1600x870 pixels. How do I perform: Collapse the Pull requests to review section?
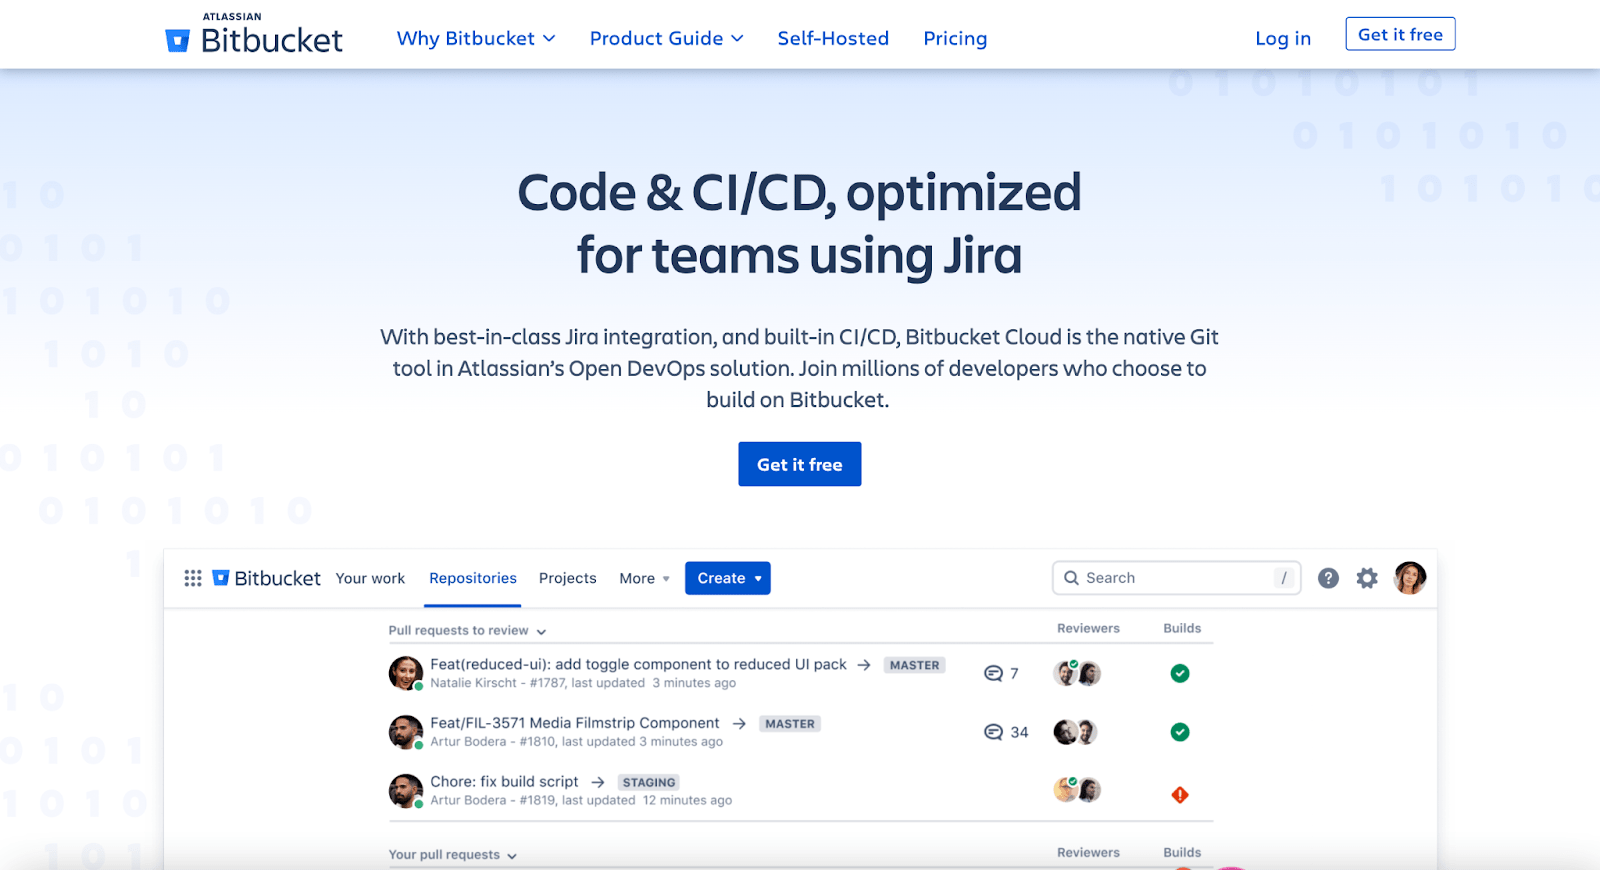467,630
